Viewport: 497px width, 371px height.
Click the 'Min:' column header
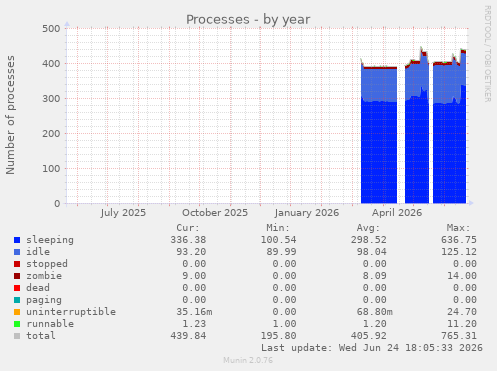click(x=278, y=228)
